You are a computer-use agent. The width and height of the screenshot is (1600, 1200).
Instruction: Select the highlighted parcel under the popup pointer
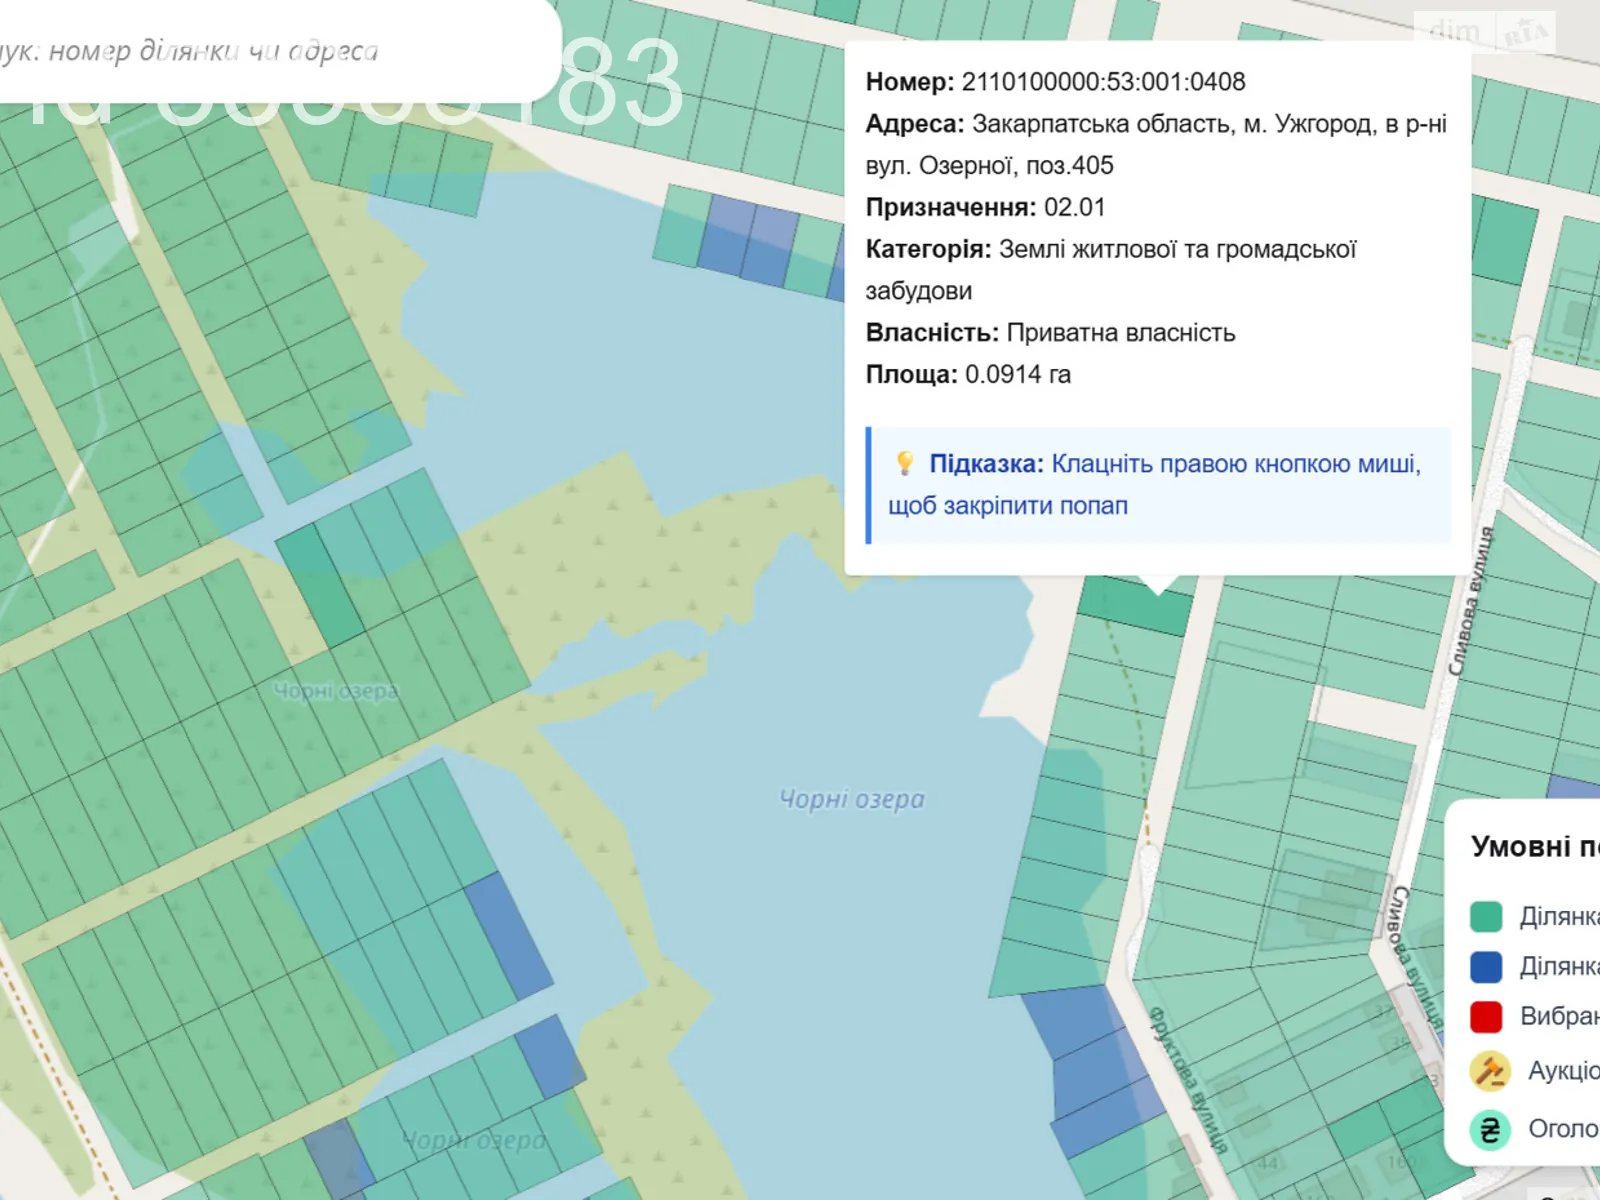[1135, 604]
